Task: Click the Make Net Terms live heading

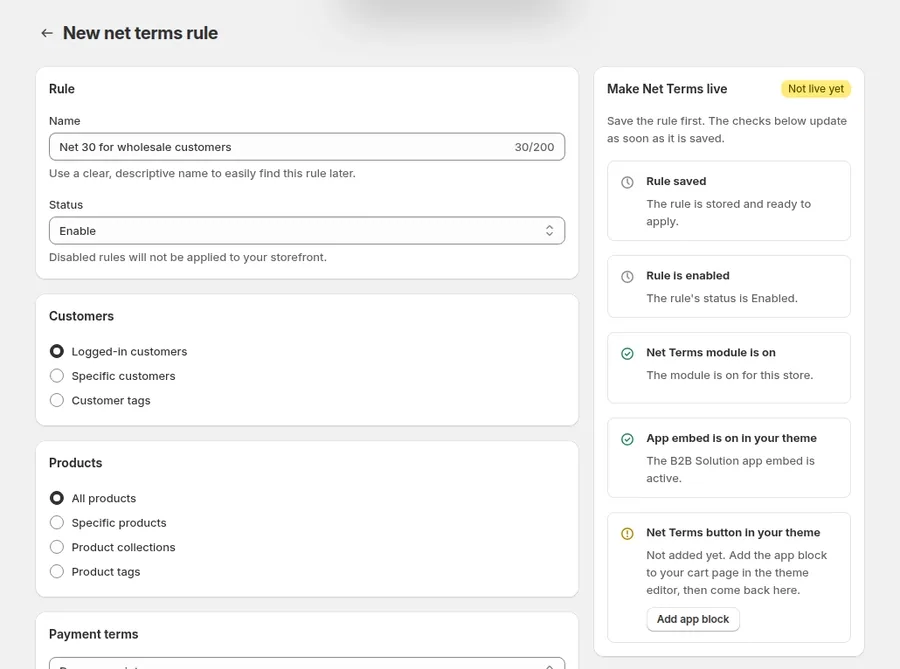Action: pyautogui.click(x=667, y=89)
